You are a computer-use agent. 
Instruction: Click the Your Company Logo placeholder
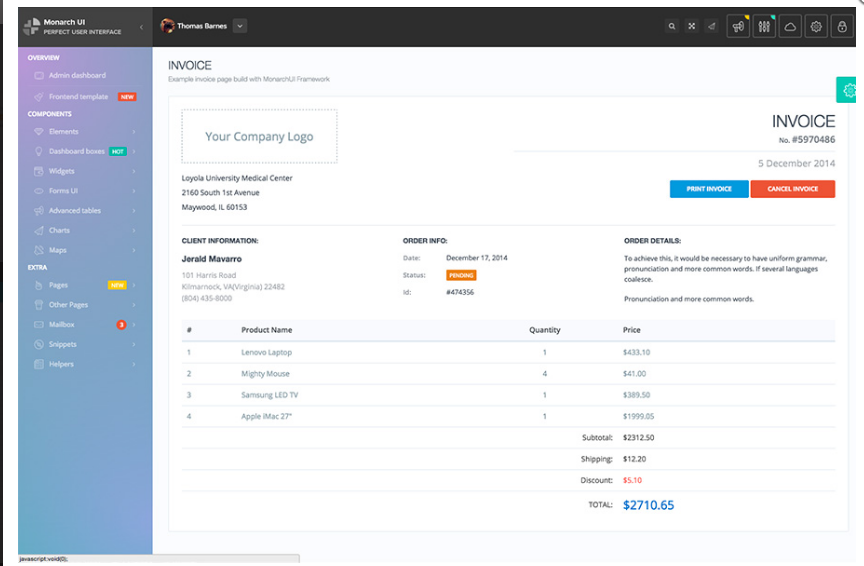(259, 137)
